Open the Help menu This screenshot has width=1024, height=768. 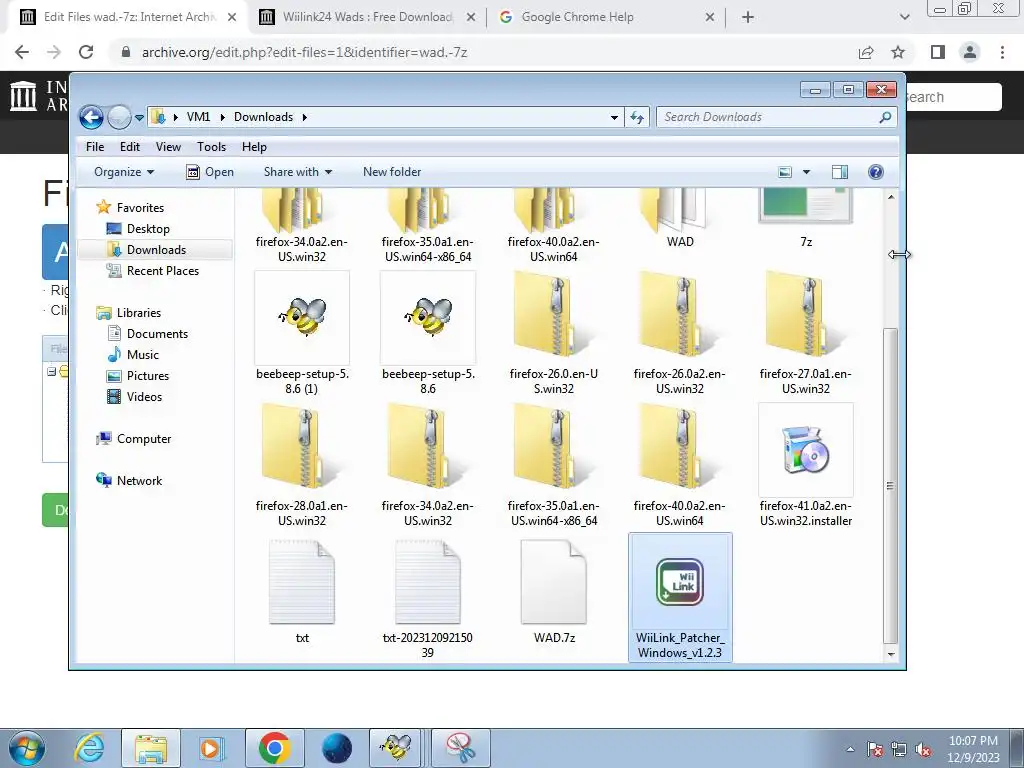pyautogui.click(x=254, y=147)
